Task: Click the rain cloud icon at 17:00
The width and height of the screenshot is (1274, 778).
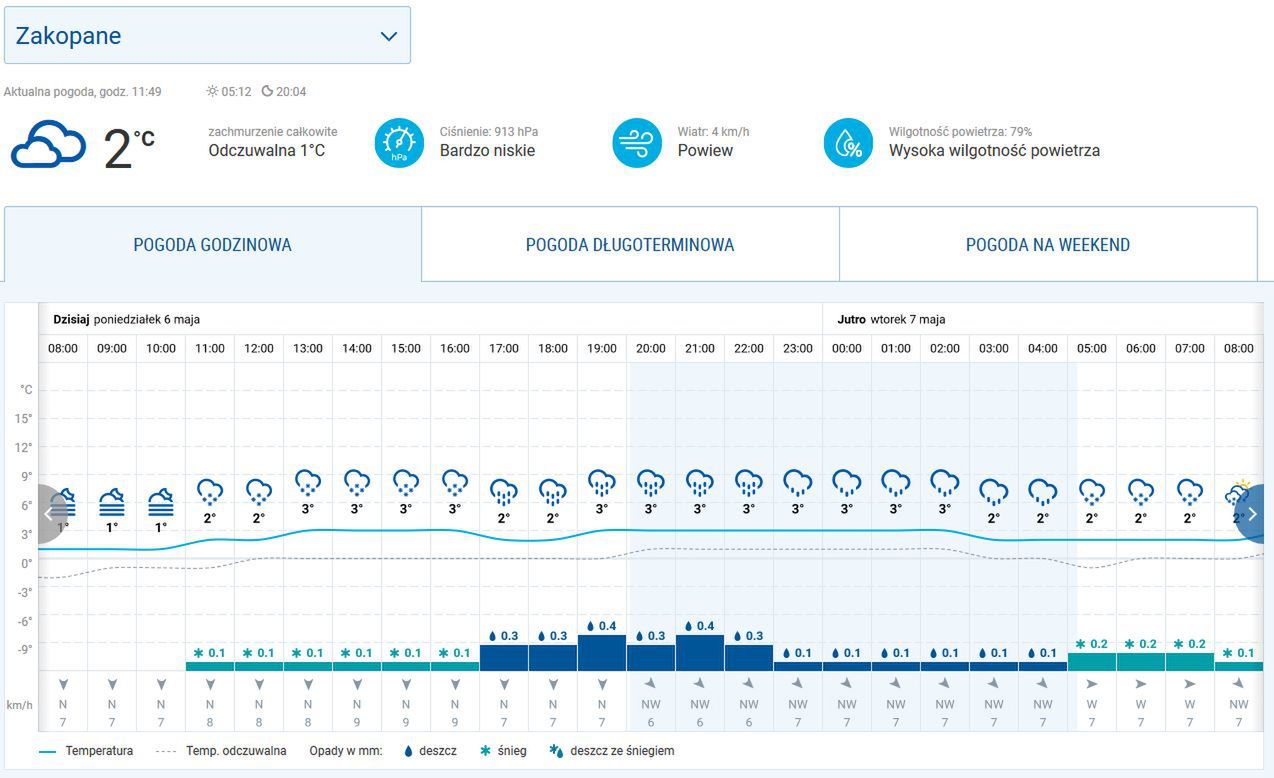Action: coord(504,491)
